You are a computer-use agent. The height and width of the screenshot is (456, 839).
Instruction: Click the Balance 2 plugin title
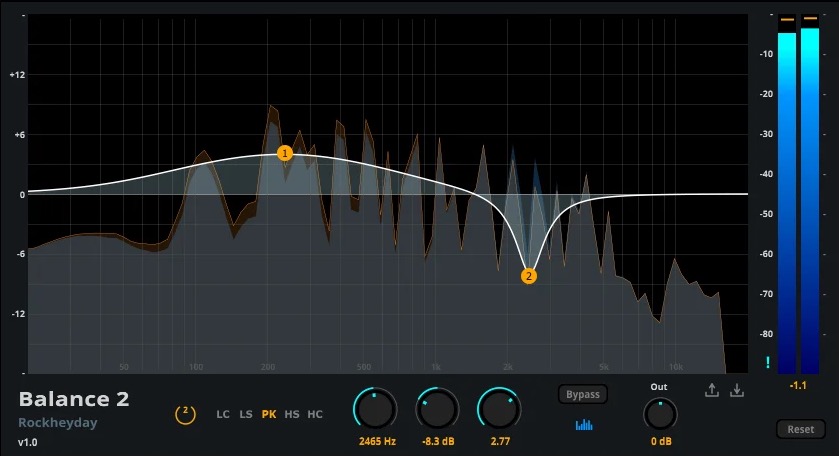pos(74,399)
